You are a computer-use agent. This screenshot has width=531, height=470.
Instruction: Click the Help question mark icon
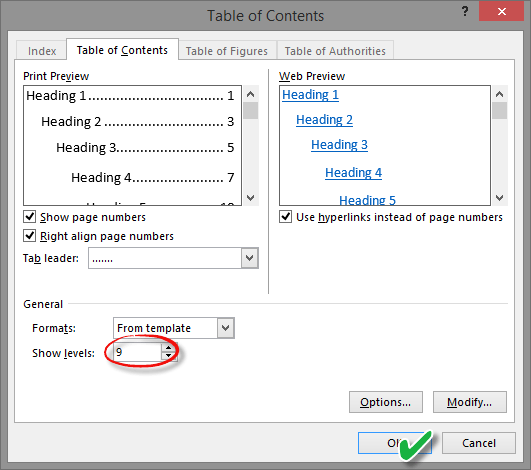pos(465,12)
